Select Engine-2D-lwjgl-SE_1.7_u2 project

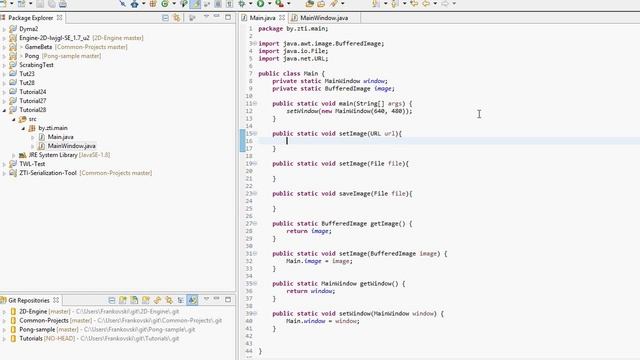click(x=54, y=38)
